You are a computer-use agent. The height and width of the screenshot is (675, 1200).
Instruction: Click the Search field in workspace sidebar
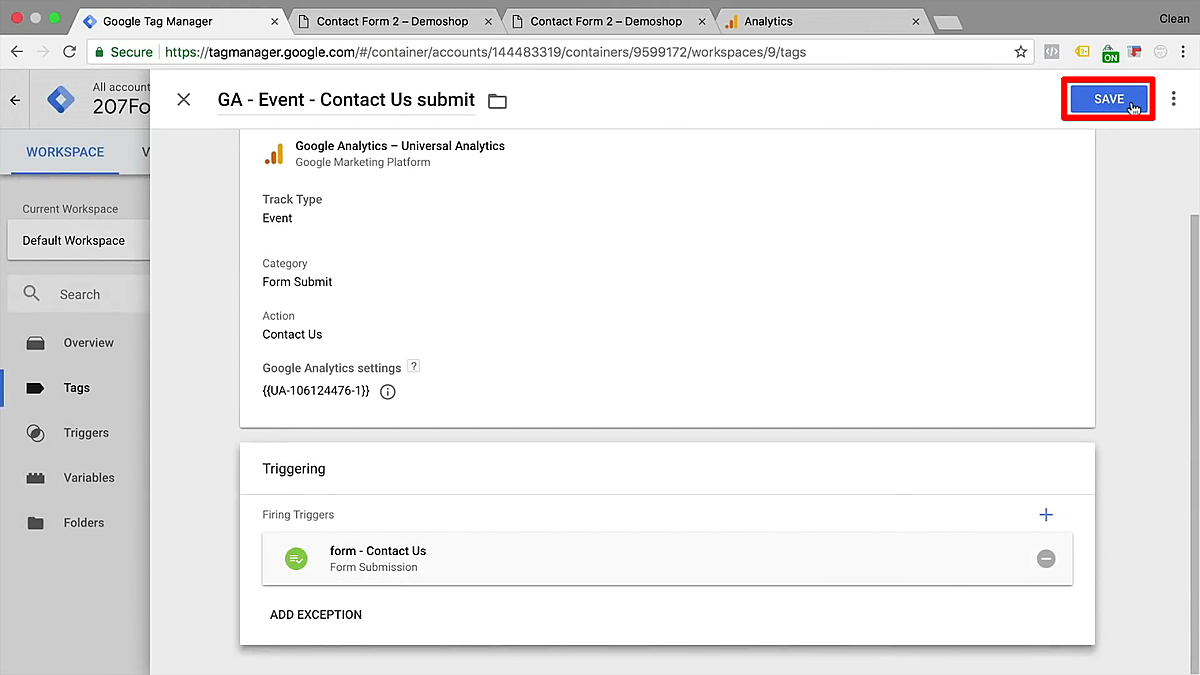(x=79, y=294)
